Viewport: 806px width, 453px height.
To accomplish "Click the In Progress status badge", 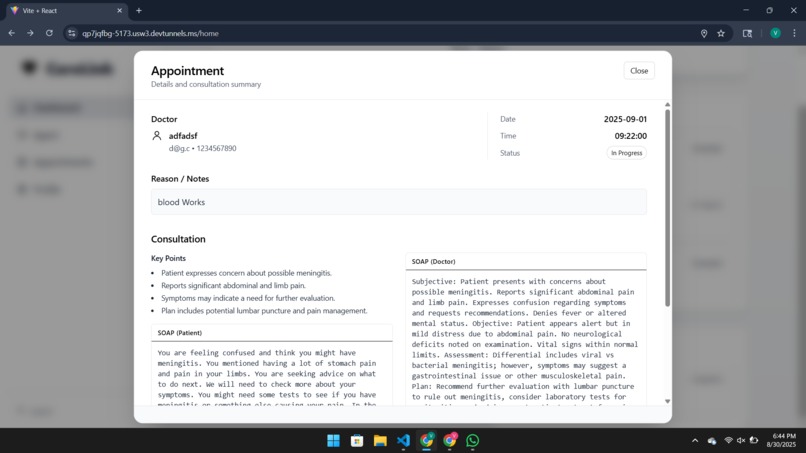I will 626,153.
